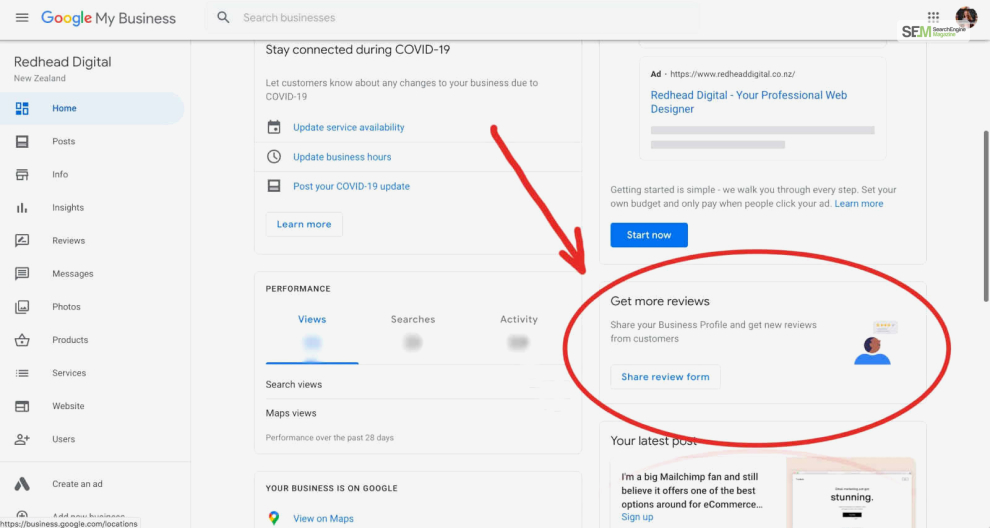
Task: Click Update service availability link
Action: pos(349,127)
